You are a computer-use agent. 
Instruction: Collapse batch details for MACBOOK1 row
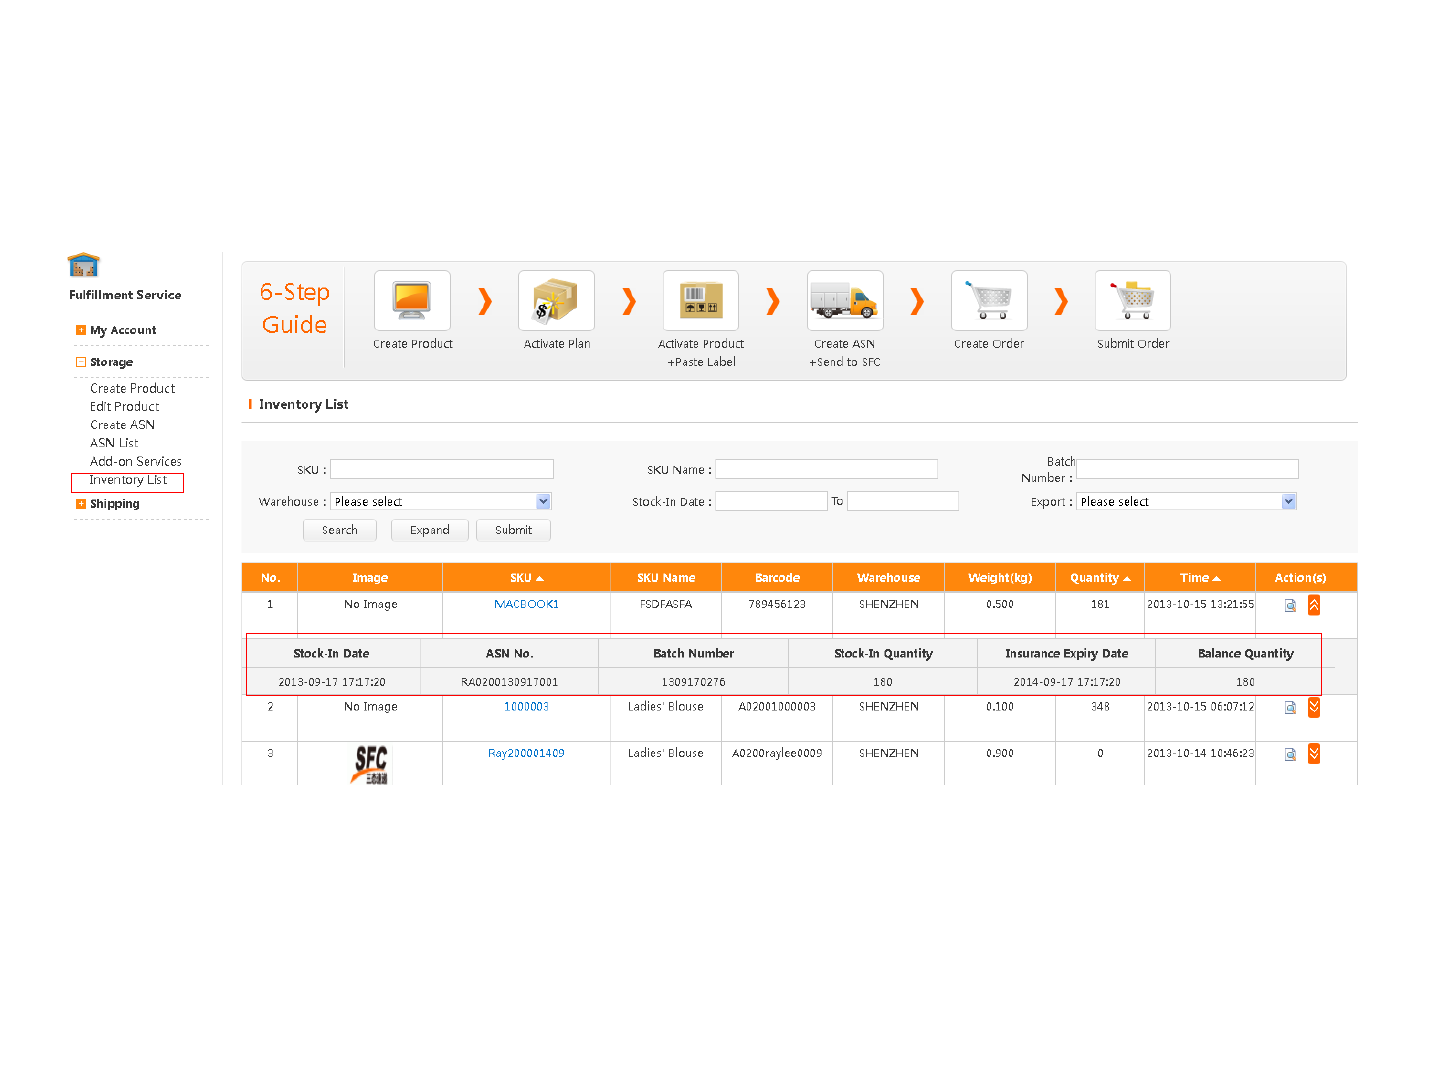tap(1314, 605)
